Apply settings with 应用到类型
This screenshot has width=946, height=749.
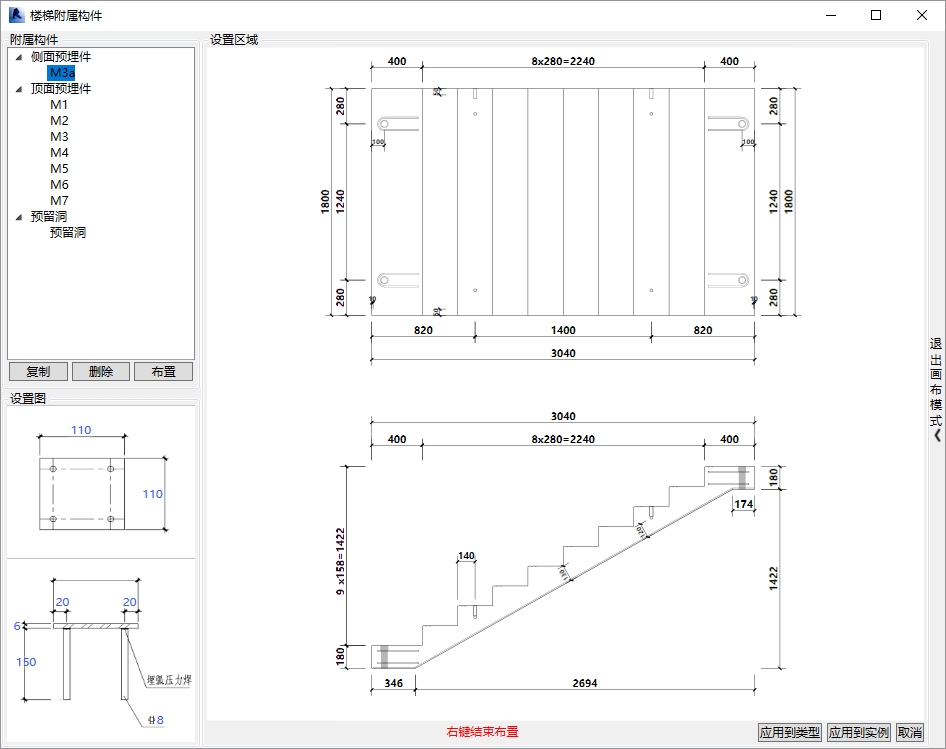[x=790, y=733]
